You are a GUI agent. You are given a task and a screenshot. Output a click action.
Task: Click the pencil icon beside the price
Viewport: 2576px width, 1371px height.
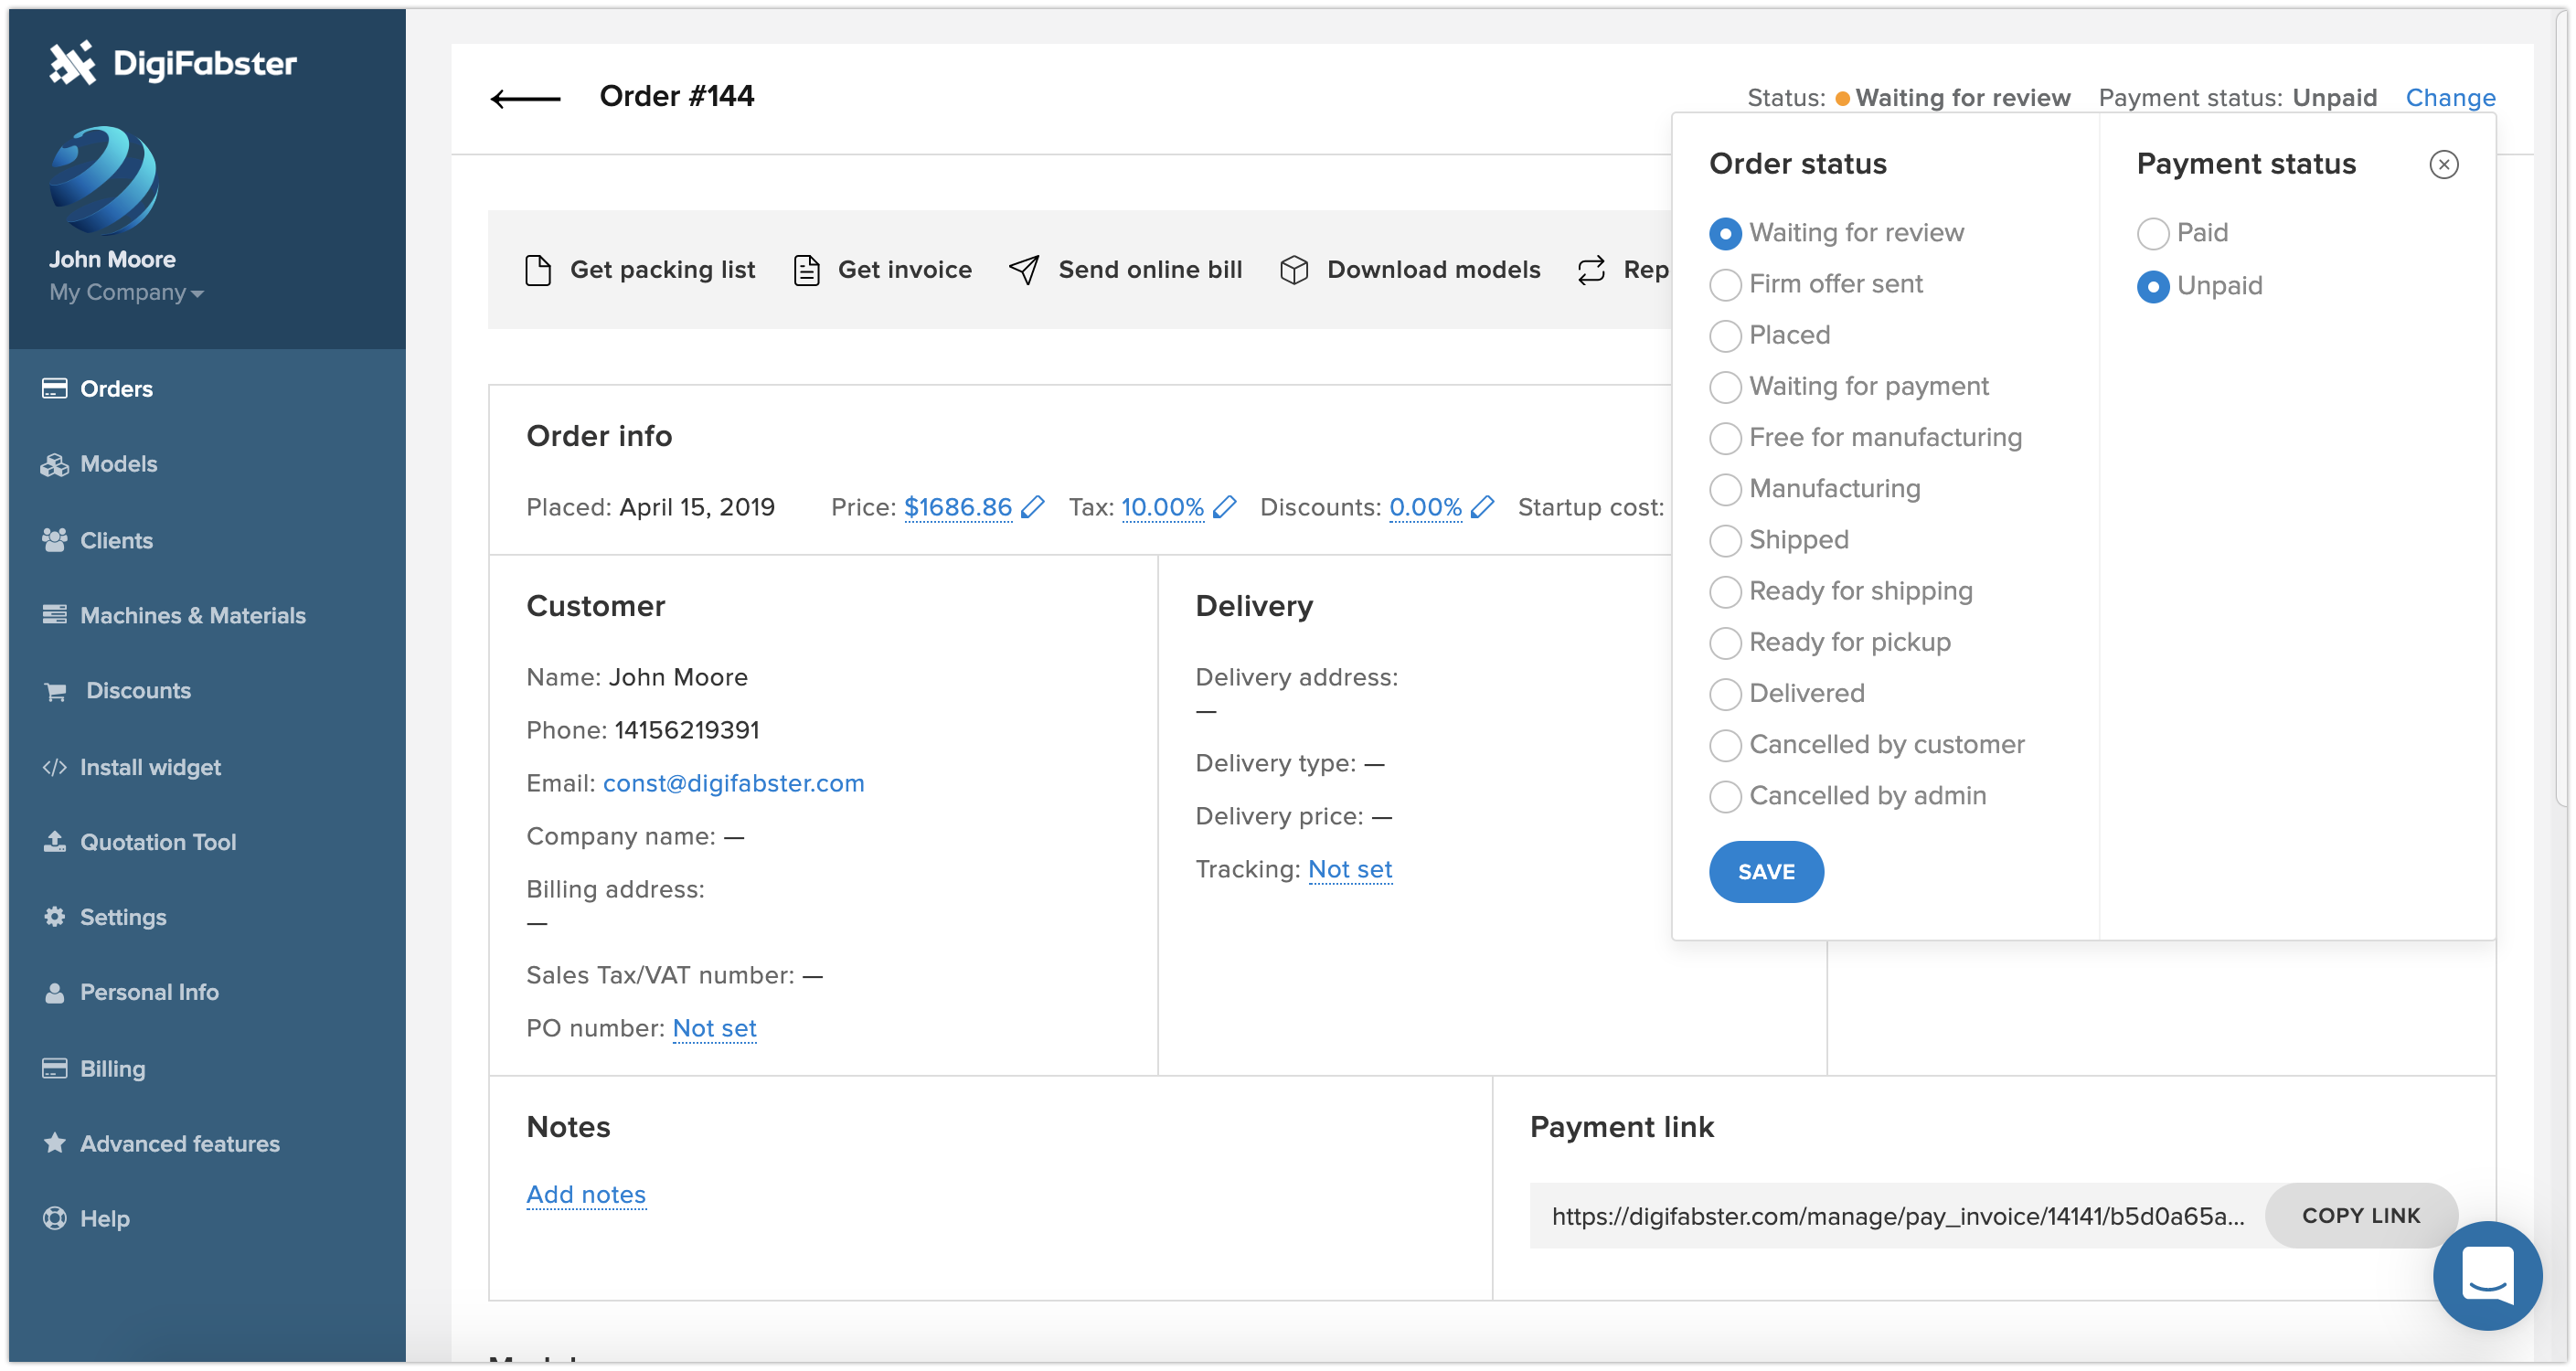tap(1033, 507)
